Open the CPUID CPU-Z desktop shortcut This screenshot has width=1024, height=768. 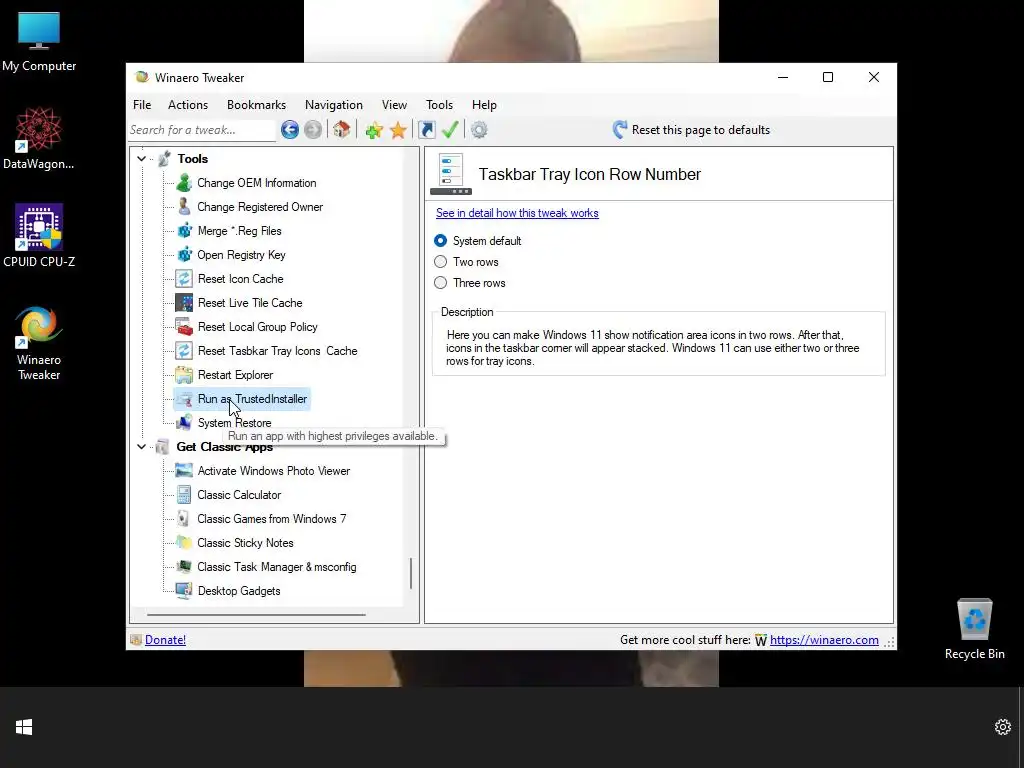click(x=39, y=236)
